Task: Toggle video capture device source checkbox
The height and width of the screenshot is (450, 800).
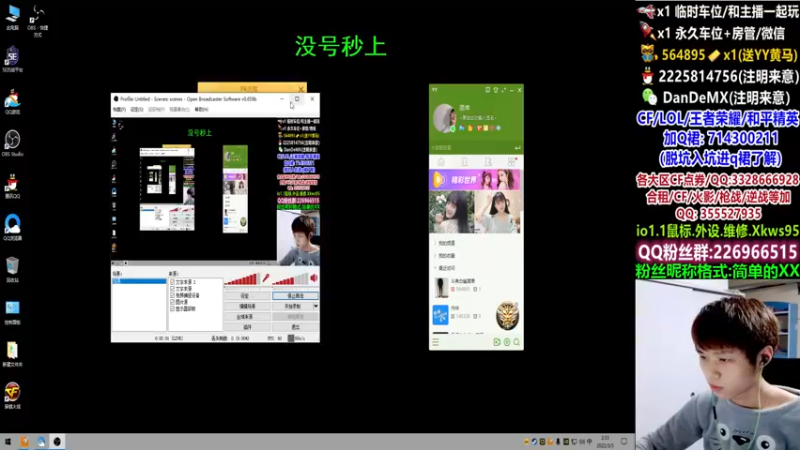Action: pyautogui.click(x=172, y=295)
